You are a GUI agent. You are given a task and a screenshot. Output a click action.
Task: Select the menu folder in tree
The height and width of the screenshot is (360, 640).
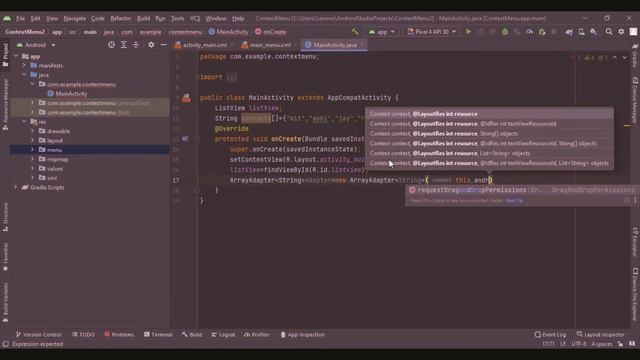point(54,150)
